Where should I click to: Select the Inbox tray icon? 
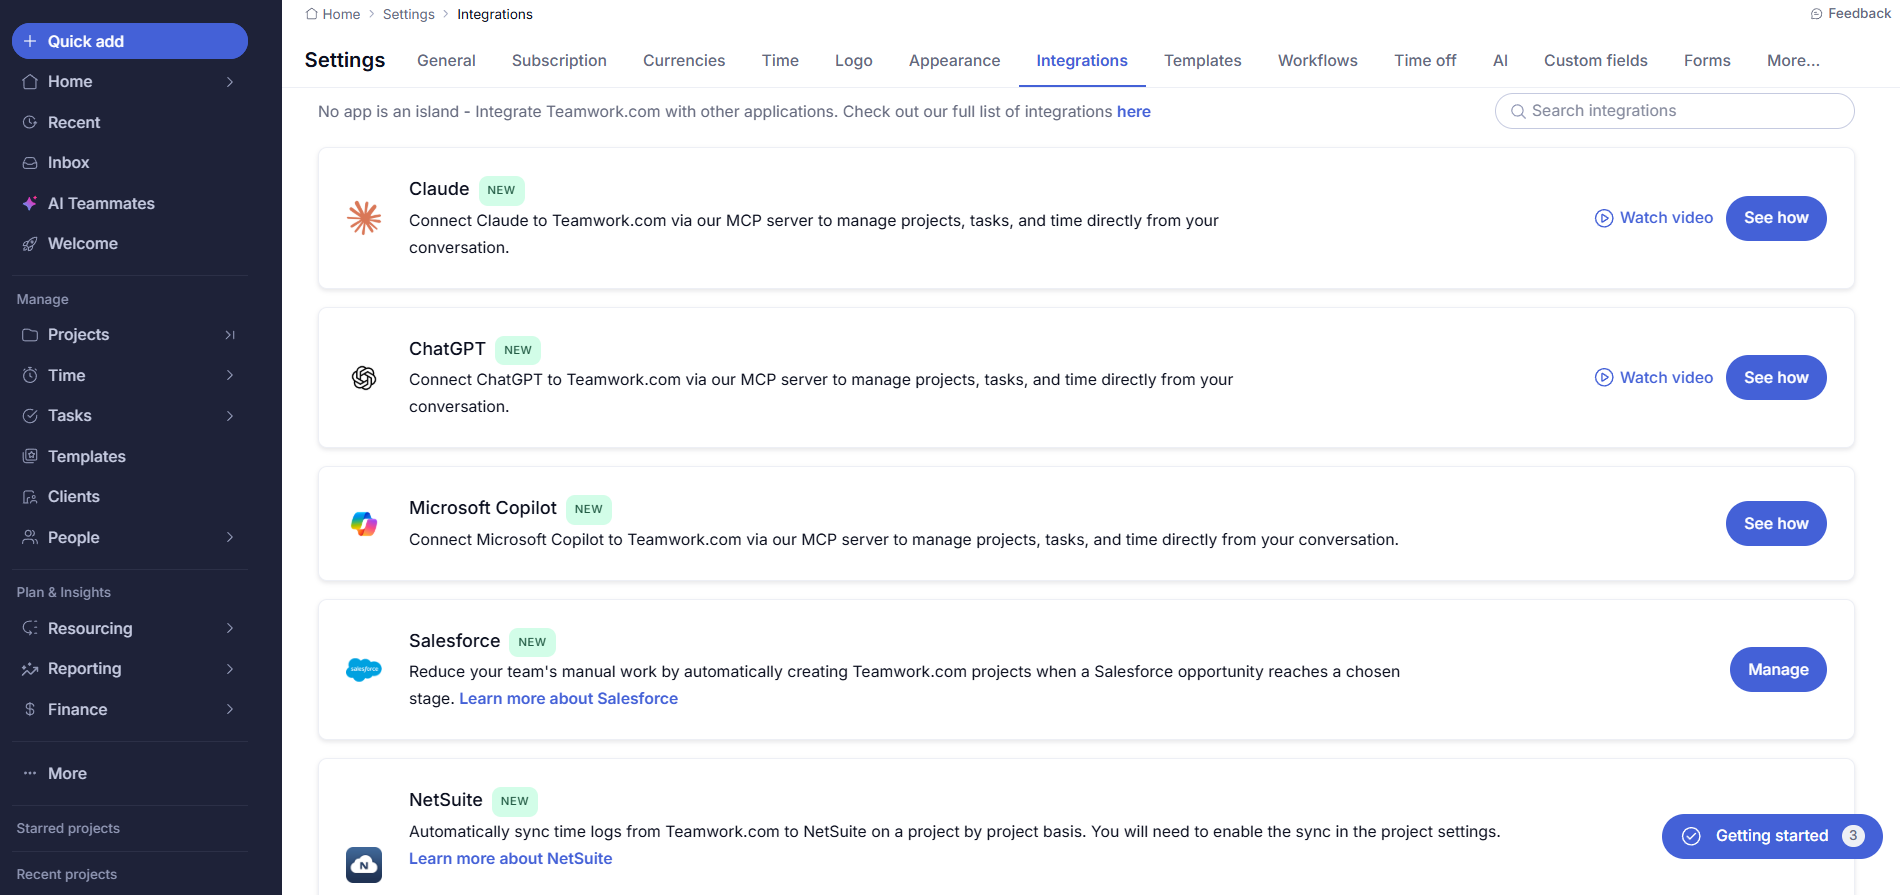pos(30,163)
